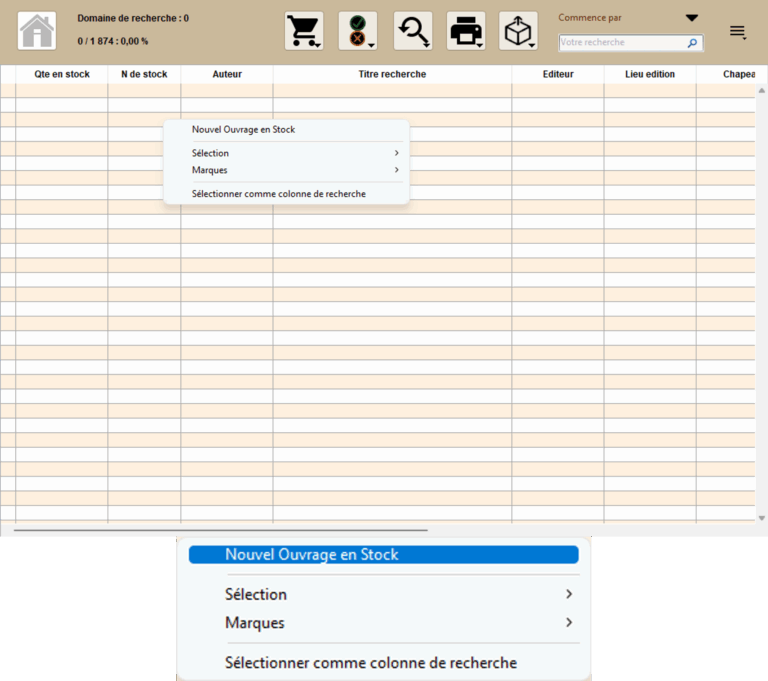Click the 'Editeur' column header

pos(557,74)
